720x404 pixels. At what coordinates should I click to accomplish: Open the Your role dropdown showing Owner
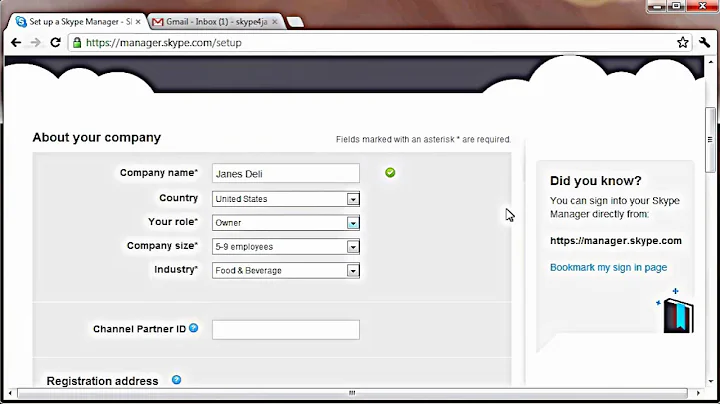pyautogui.click(x=286, y=223)
